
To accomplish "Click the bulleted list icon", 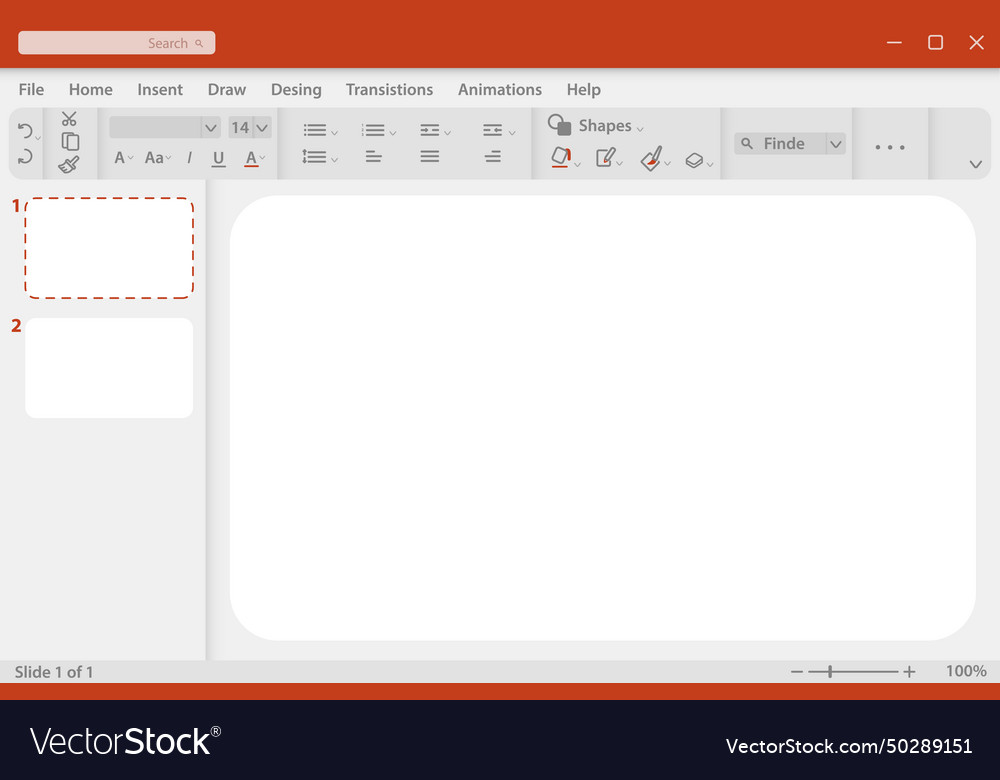I will point(315,131).
